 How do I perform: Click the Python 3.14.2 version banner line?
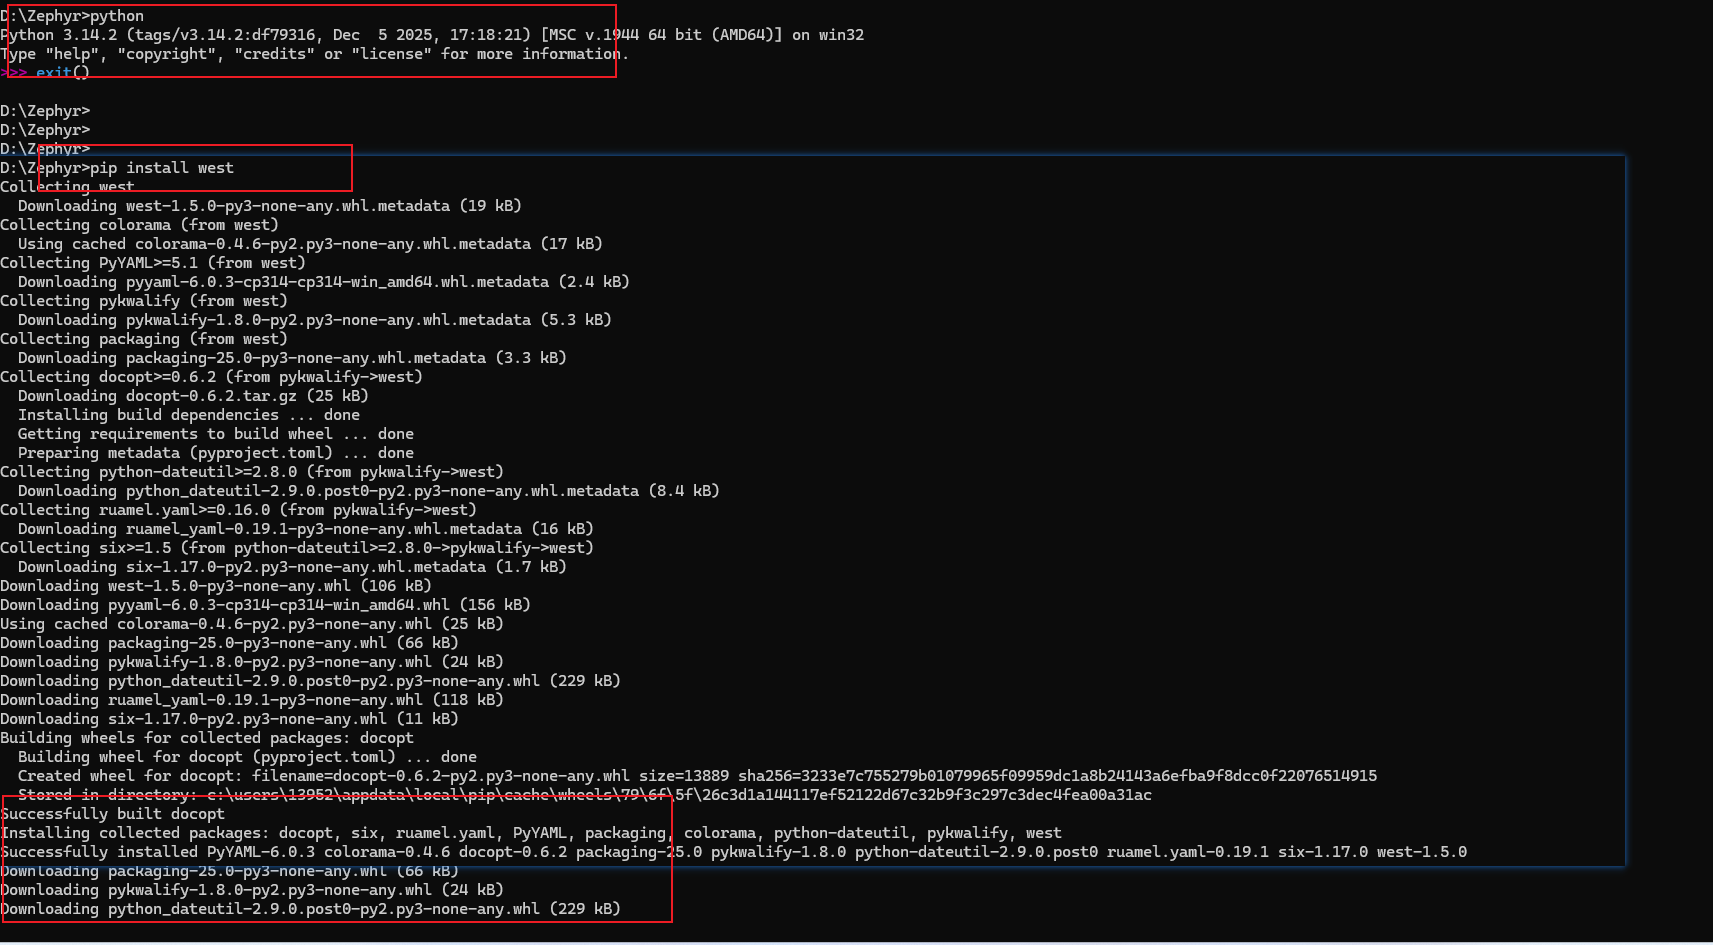pos(432,35)
